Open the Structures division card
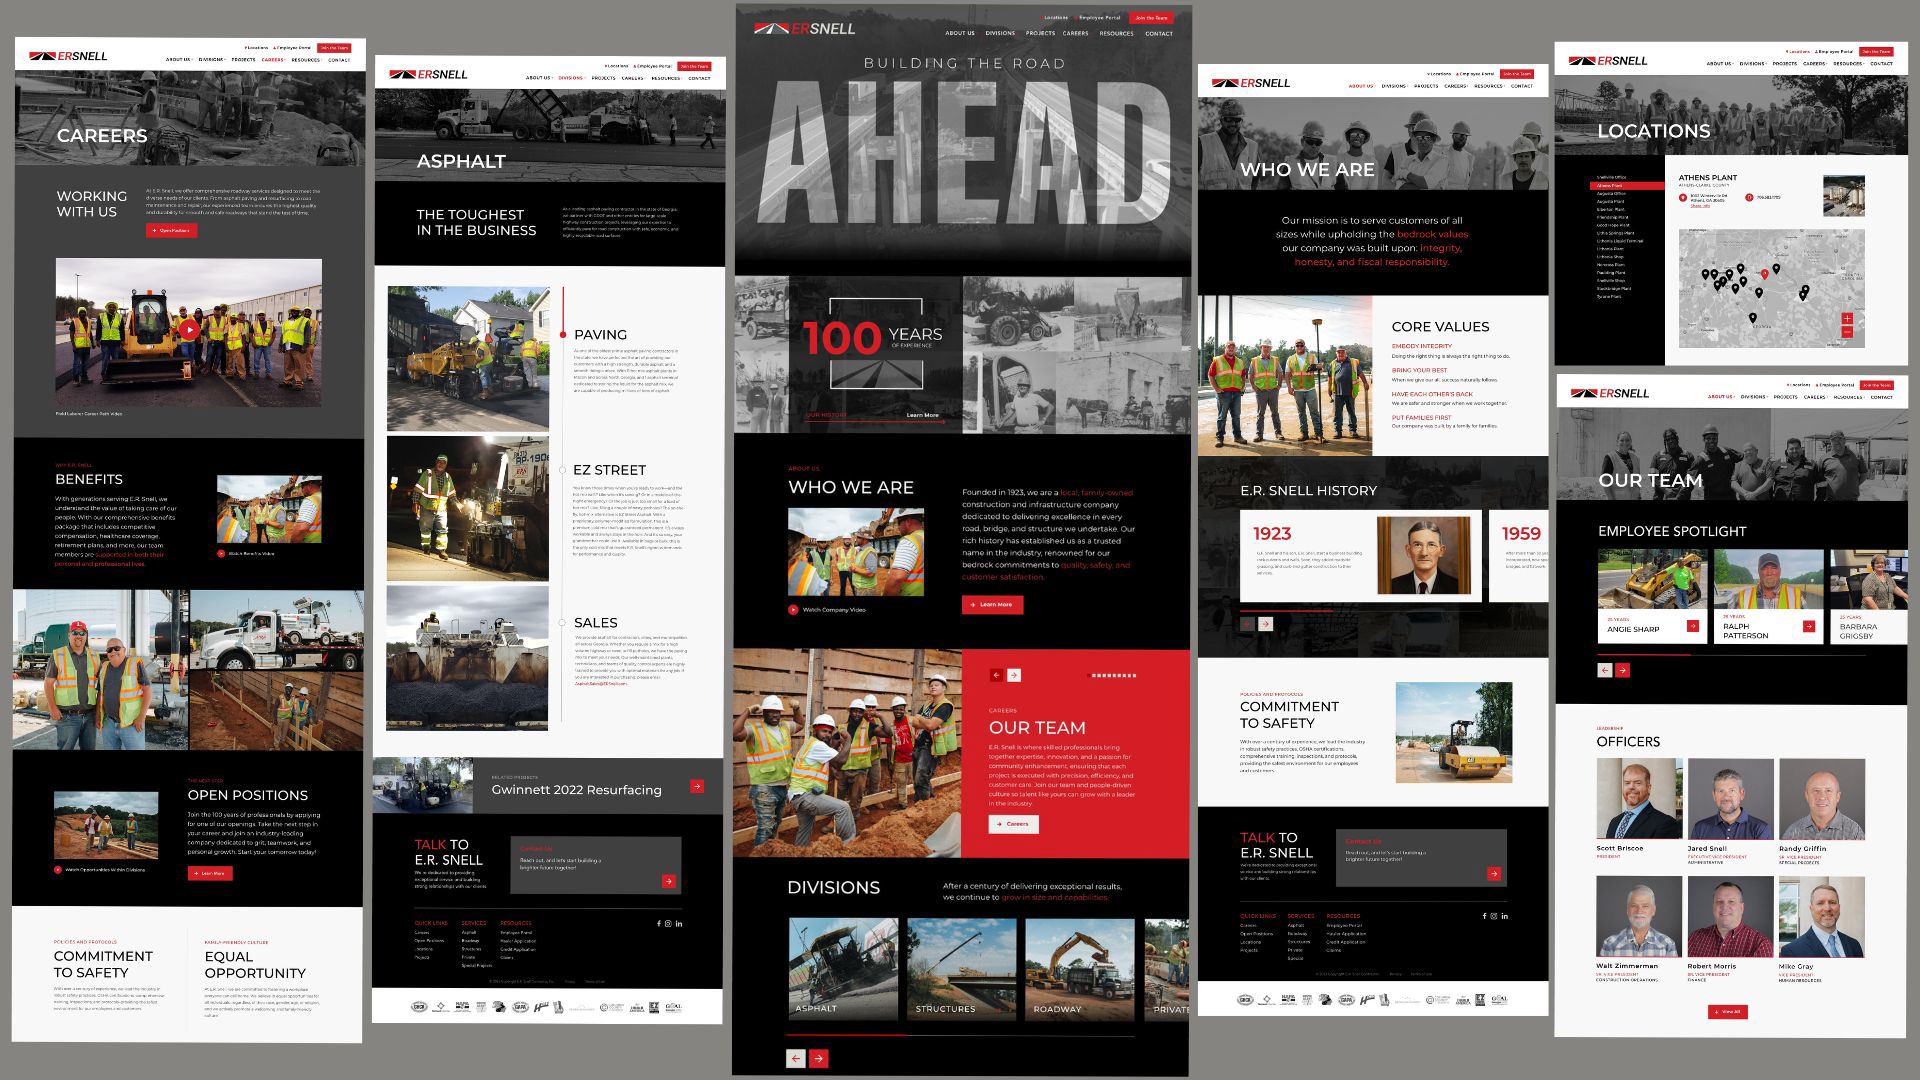1920x1080 pixels. coord(962,969)
